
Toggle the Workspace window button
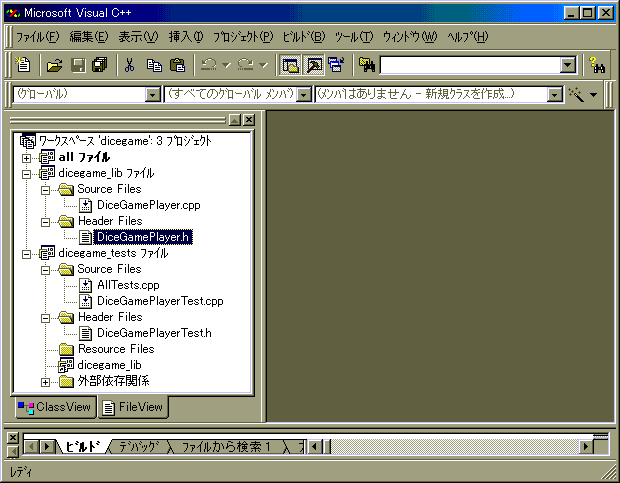290,65
